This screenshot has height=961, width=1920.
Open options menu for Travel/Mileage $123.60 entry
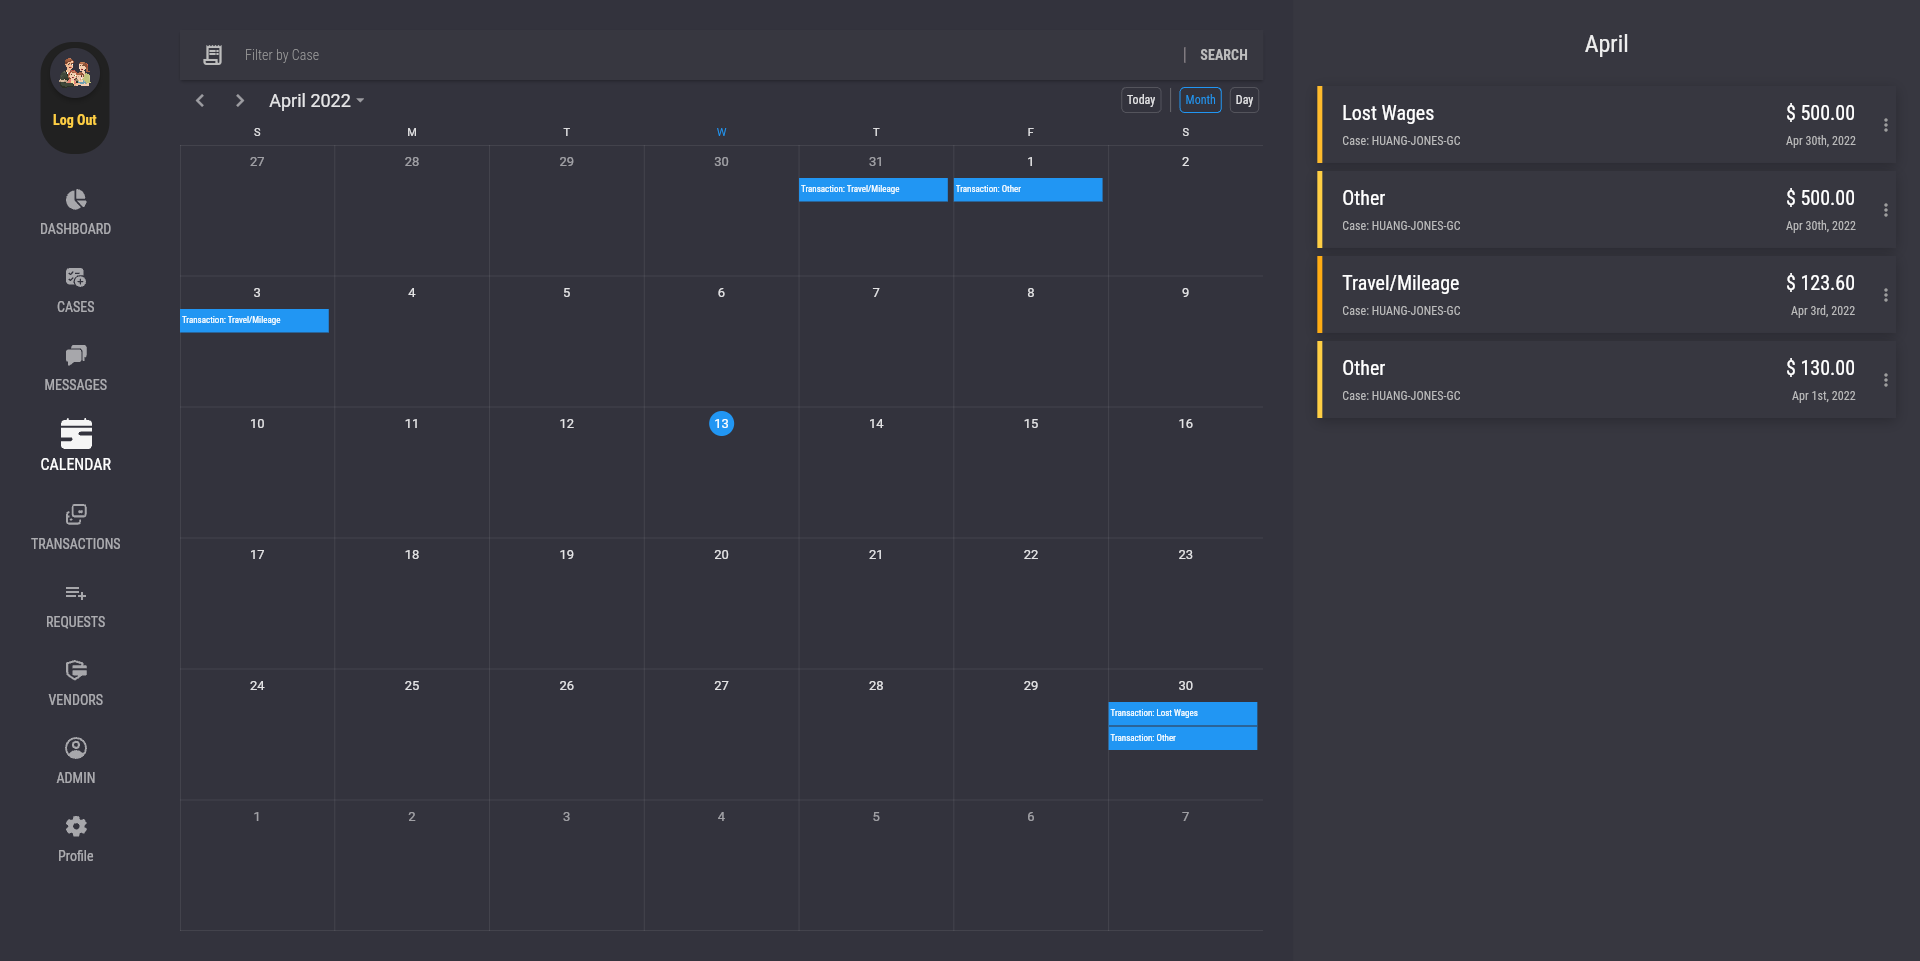tap(1885, 295)
